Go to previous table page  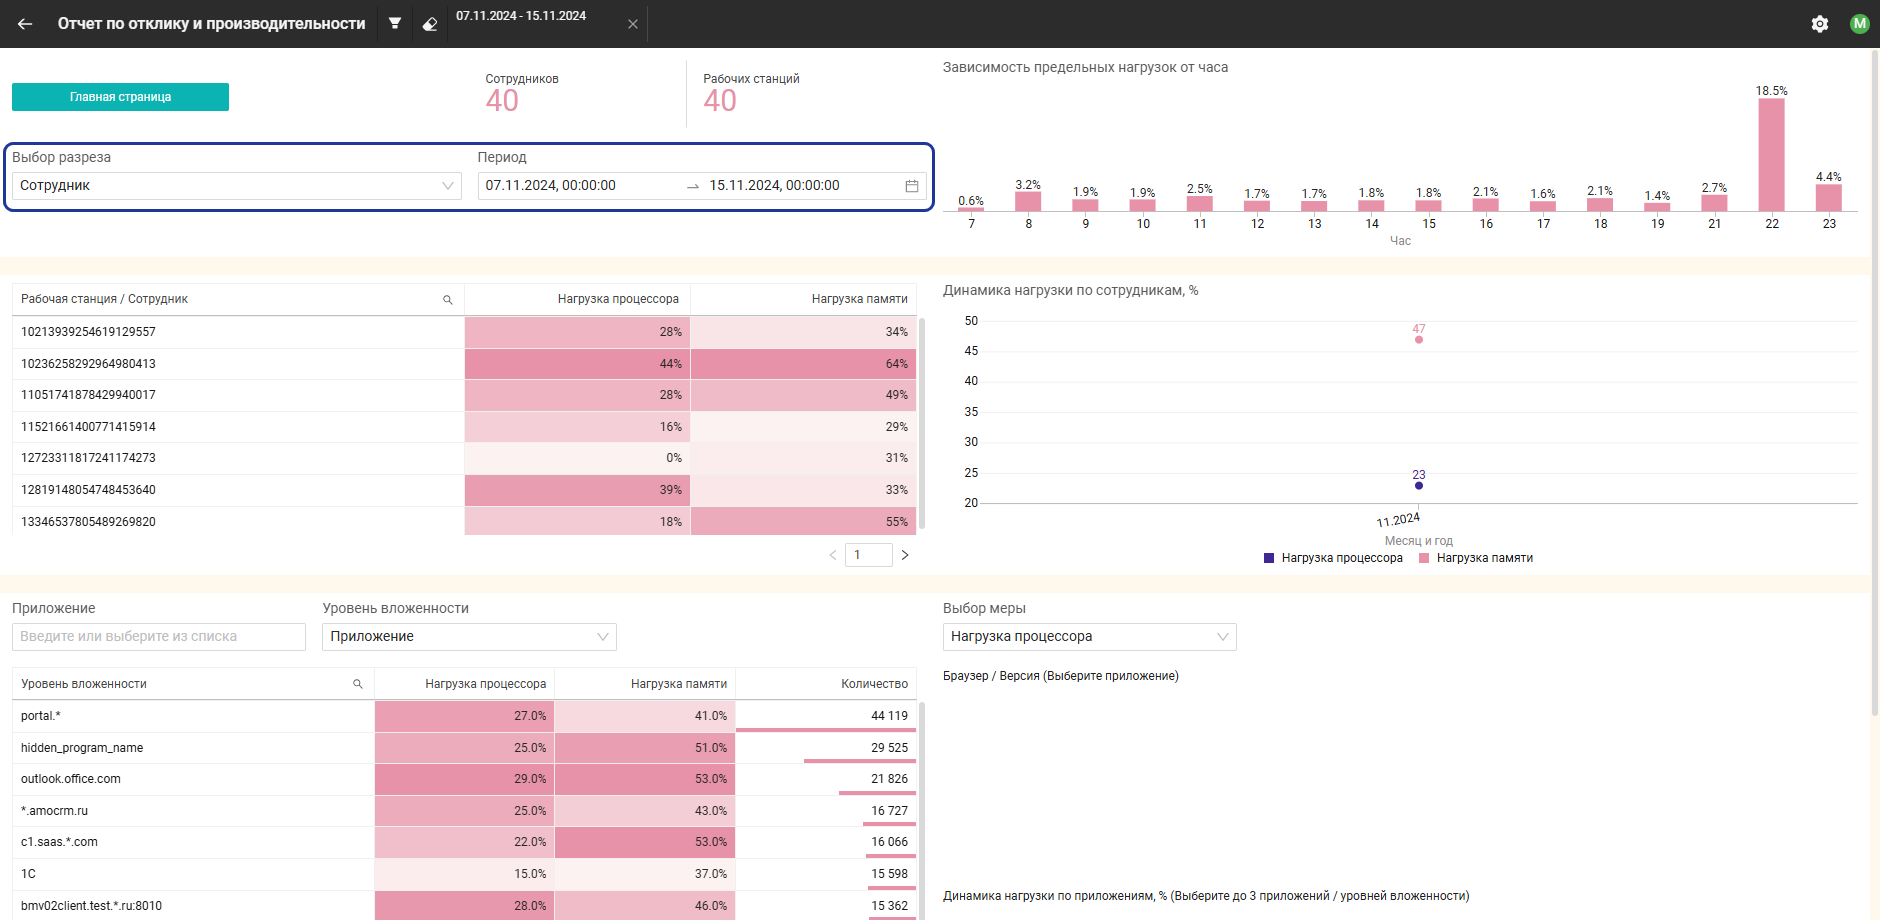click(832, 555)
